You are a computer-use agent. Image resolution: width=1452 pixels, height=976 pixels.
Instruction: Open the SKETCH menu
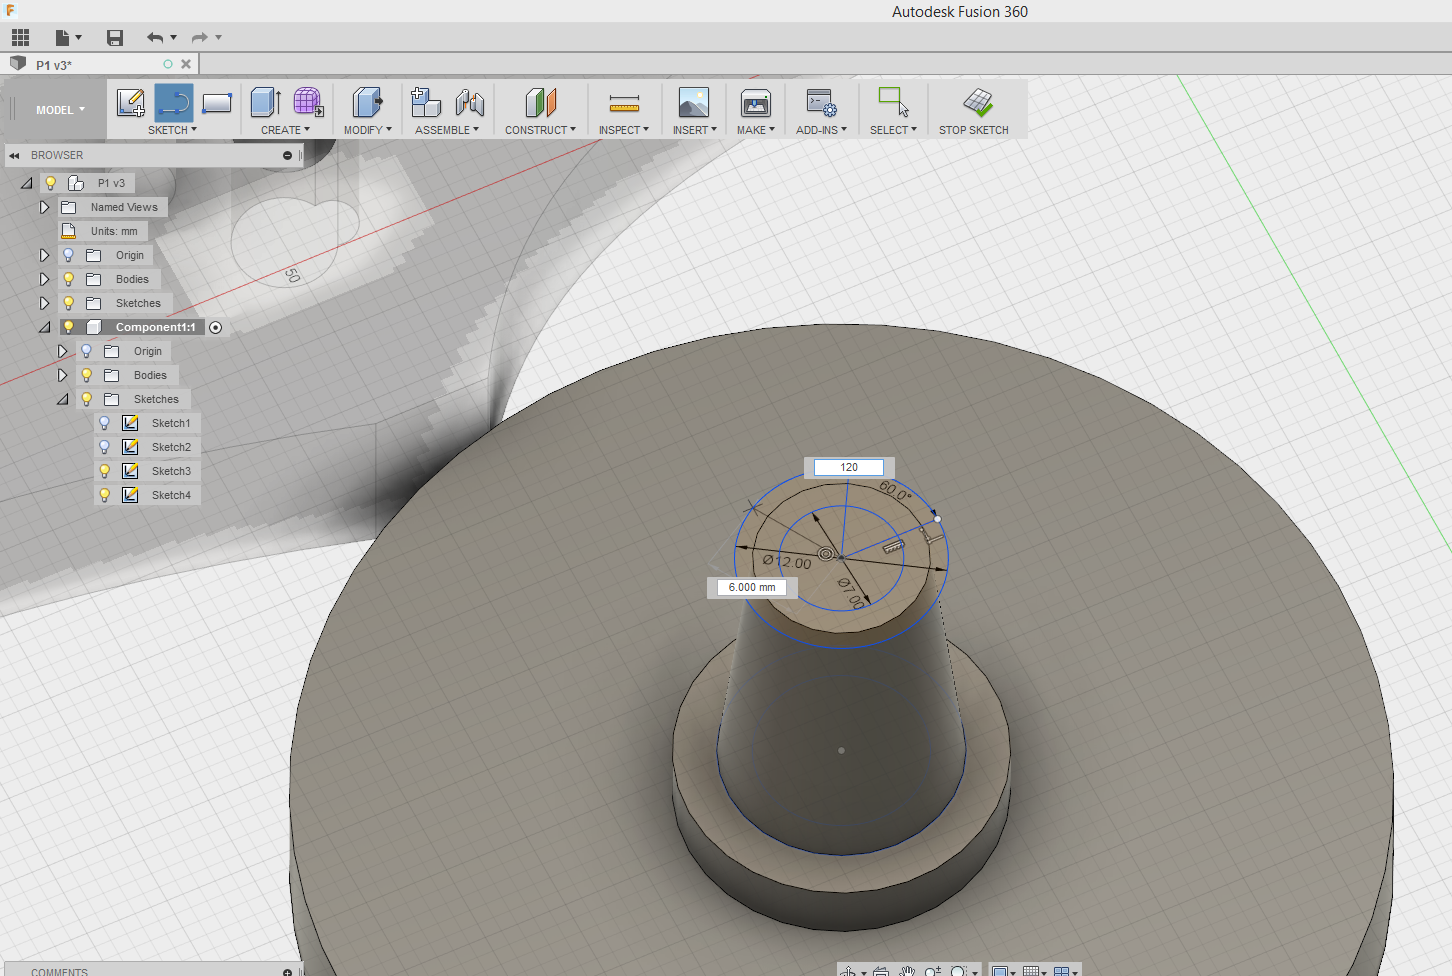point(172,130)
